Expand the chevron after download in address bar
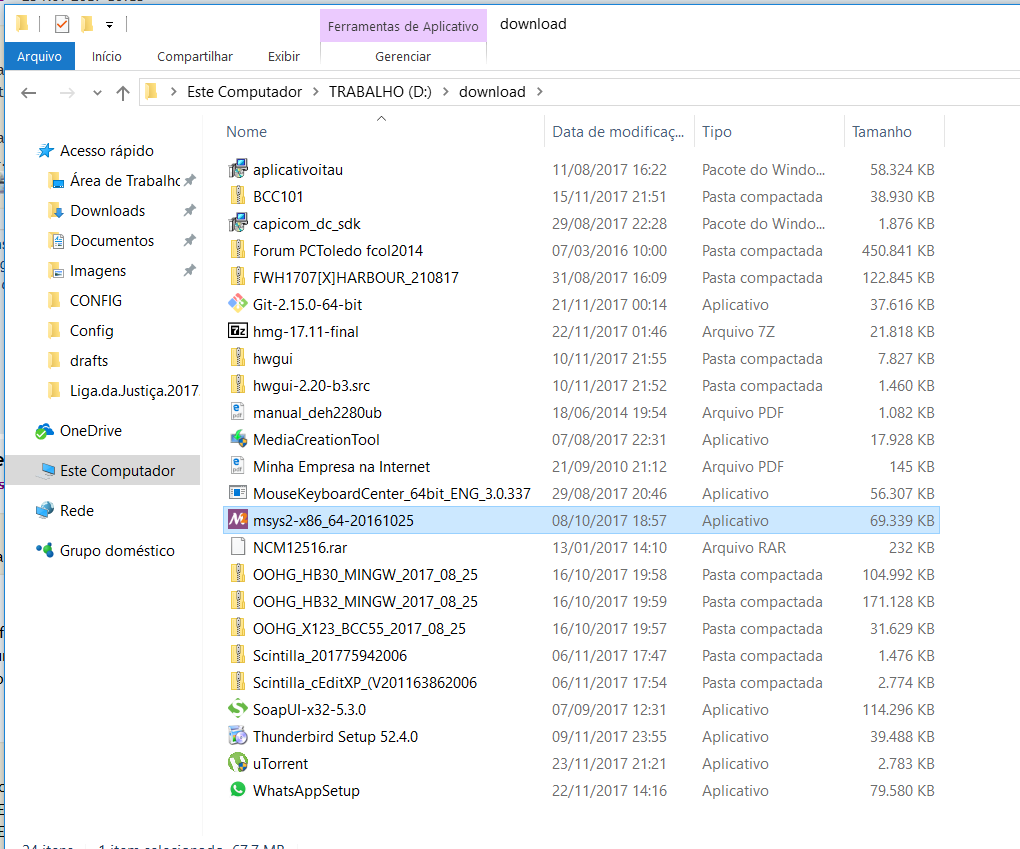 pos(540,92)
